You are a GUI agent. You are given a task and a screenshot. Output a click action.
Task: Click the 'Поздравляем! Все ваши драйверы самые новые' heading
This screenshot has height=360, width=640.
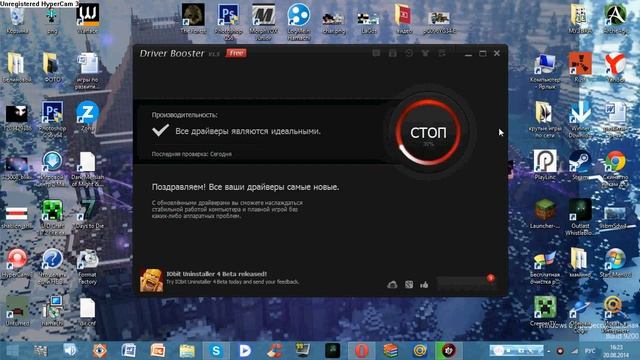[x=245, y=187]
